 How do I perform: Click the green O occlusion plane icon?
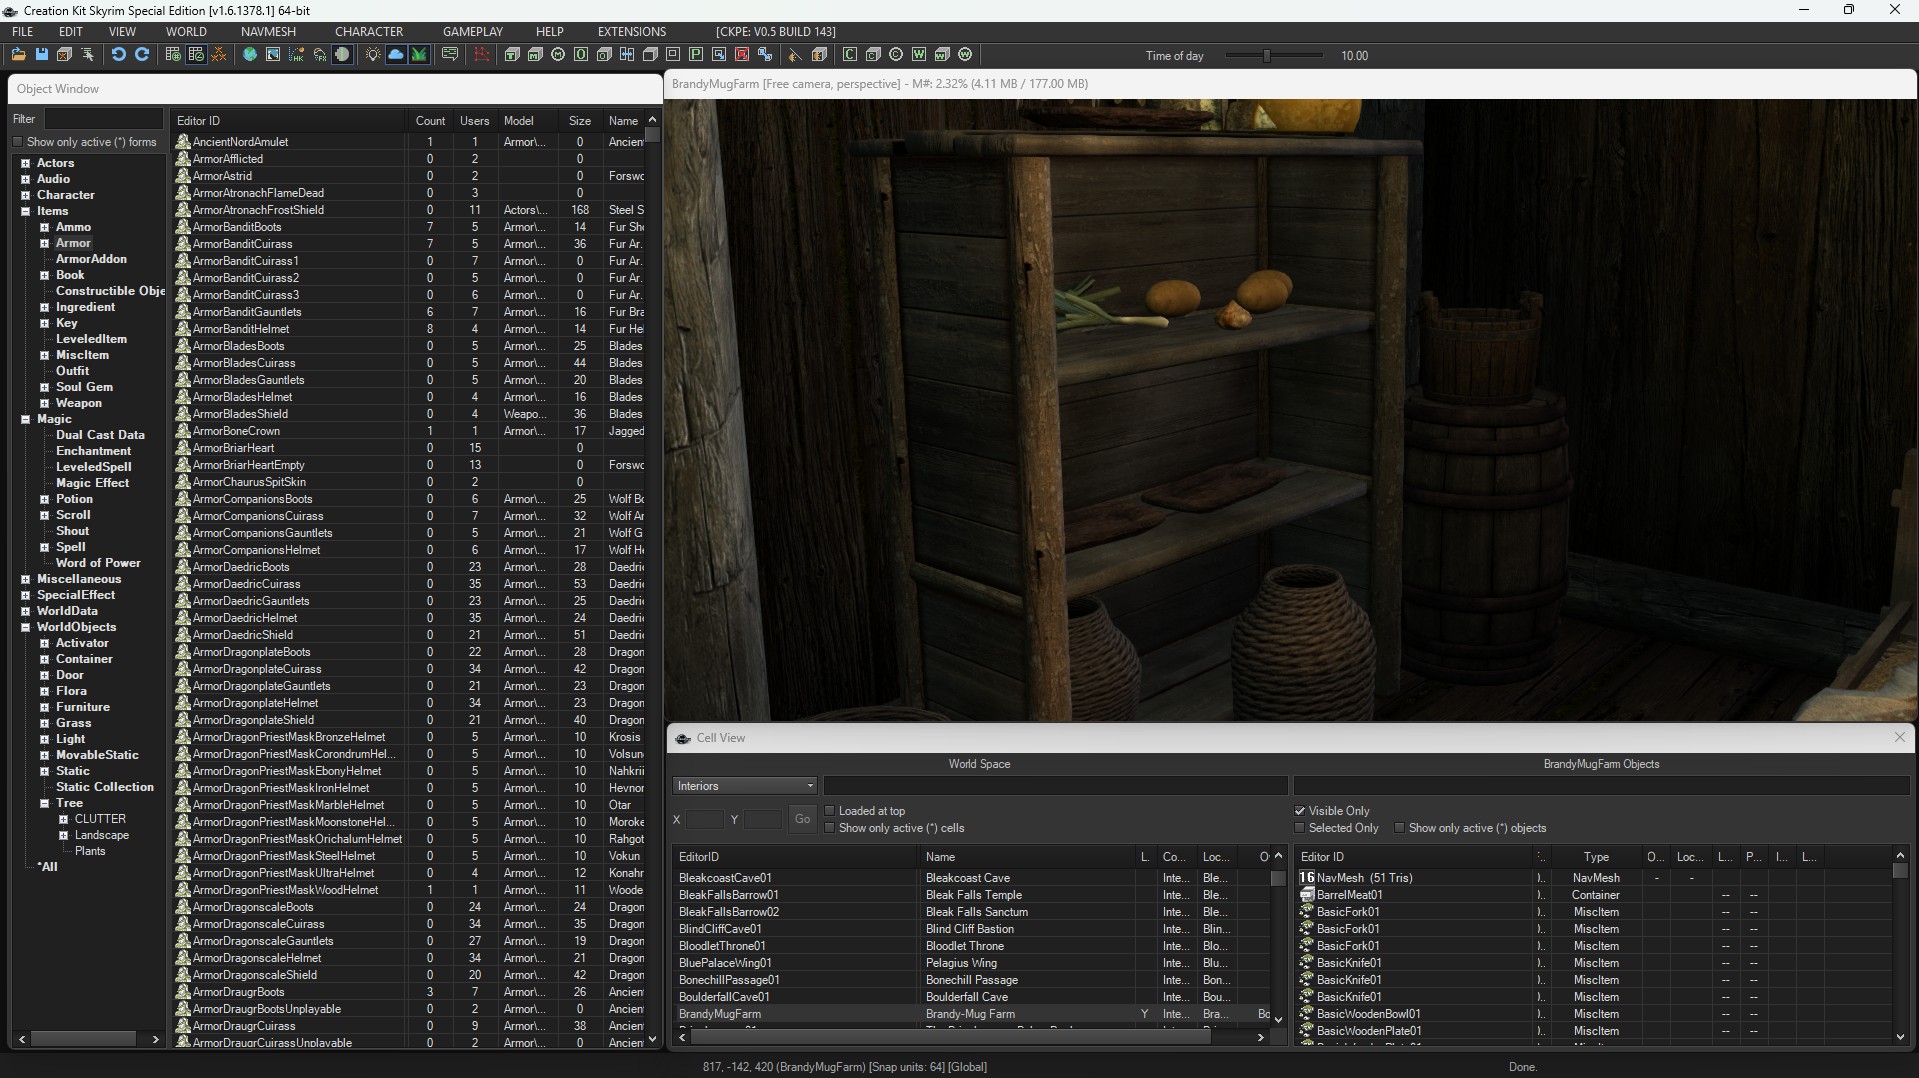pyautogui.click(x=581, y=55)
